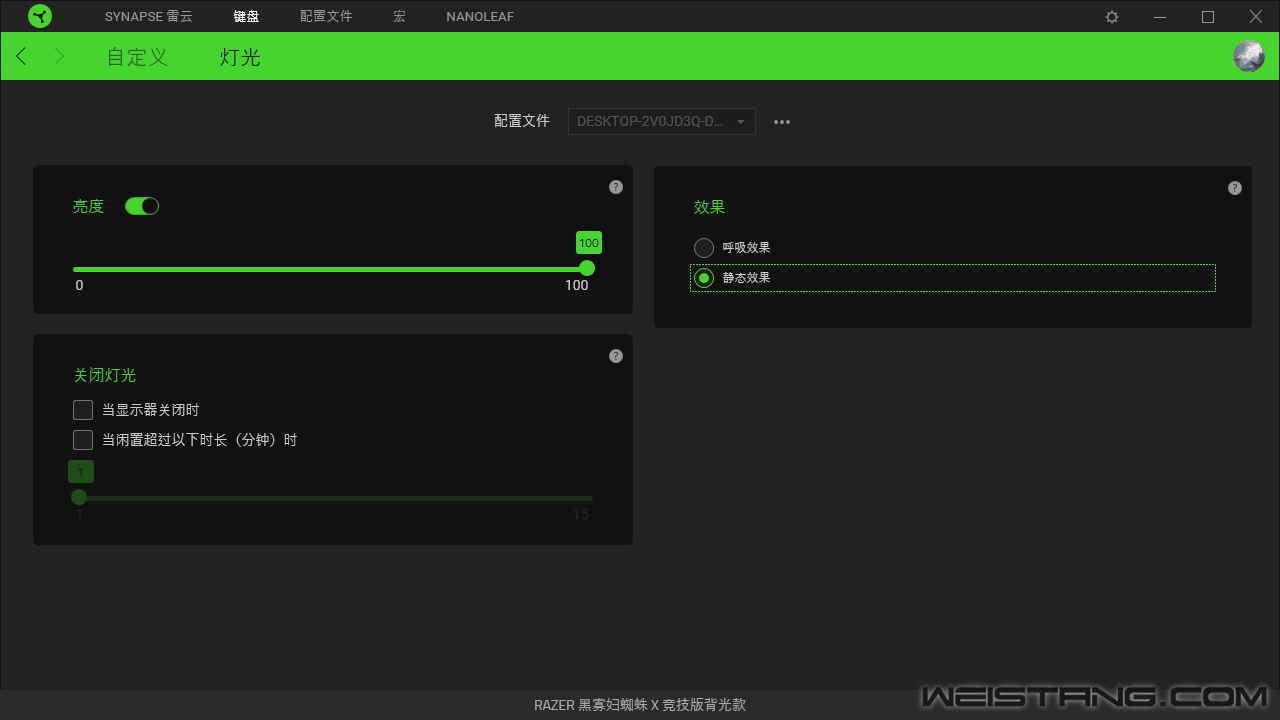Open the SYNAPSE 雷云 tab
Viewport: 1280px width, 720px height.
pyautogui.click(x=149, y=17)
